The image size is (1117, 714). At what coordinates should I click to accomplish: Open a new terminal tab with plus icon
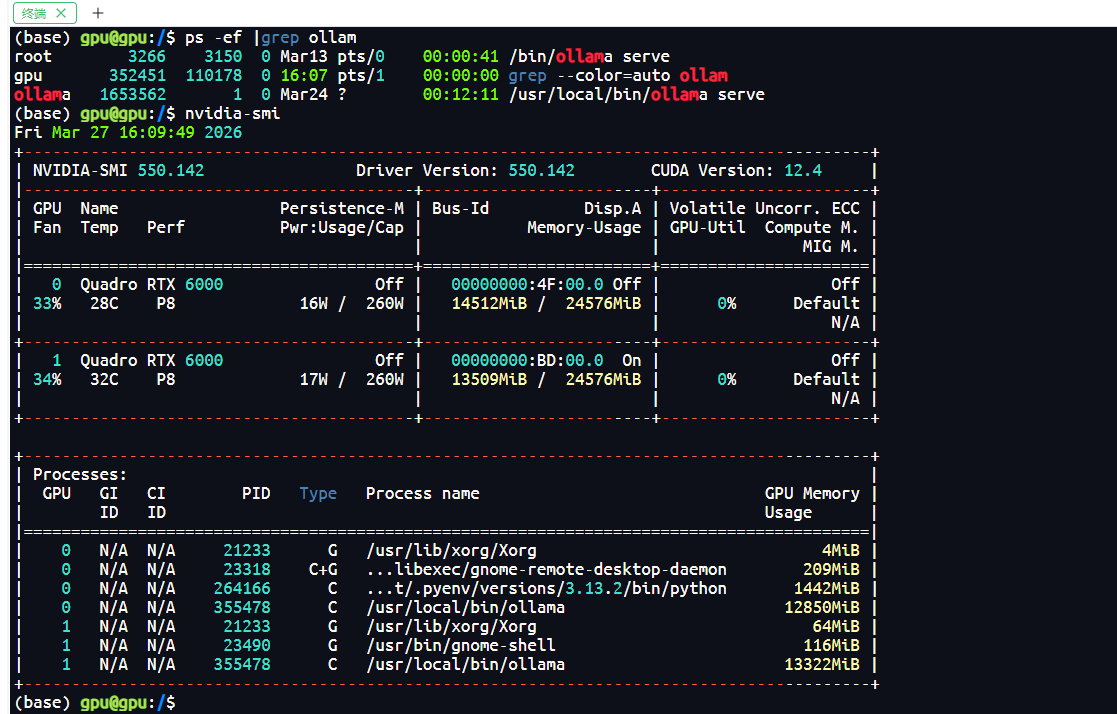point(98,13)
